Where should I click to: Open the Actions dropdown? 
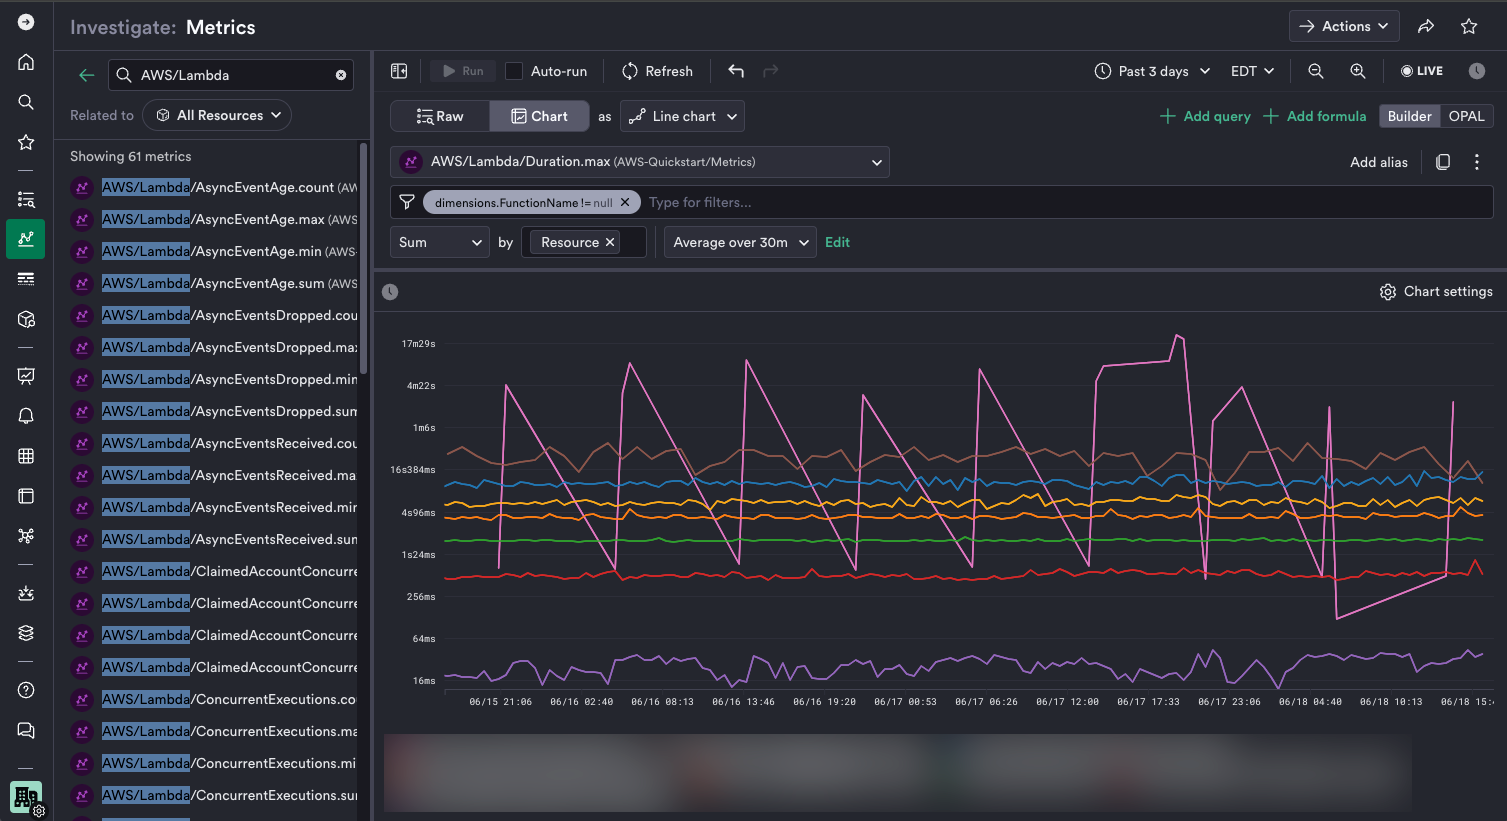pyautogui.click(x=1344, y=27)
